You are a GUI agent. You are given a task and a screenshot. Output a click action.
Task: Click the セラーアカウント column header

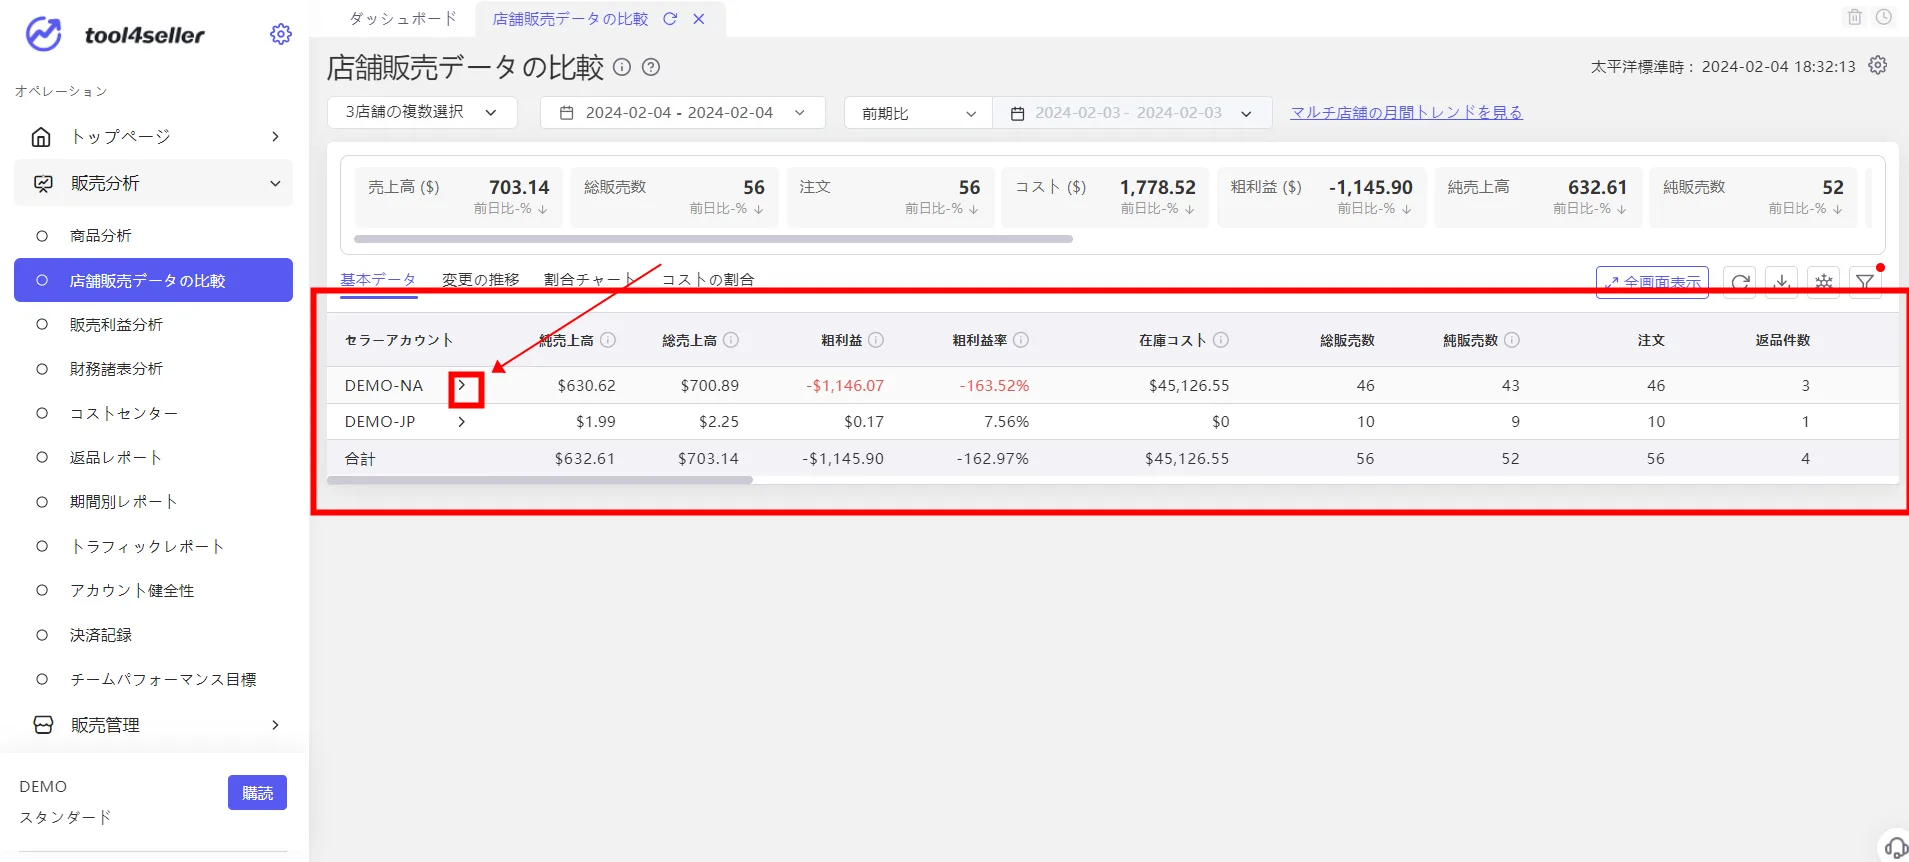click(x=399, y=340)
